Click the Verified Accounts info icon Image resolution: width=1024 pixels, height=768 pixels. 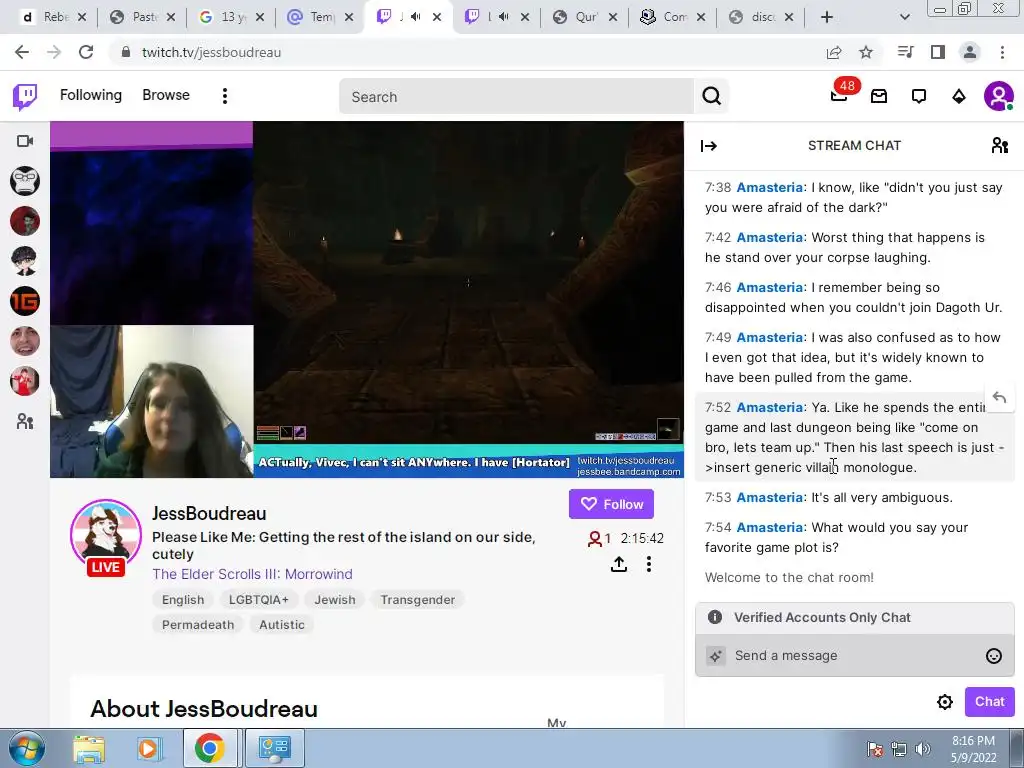[x=715, y=617]
